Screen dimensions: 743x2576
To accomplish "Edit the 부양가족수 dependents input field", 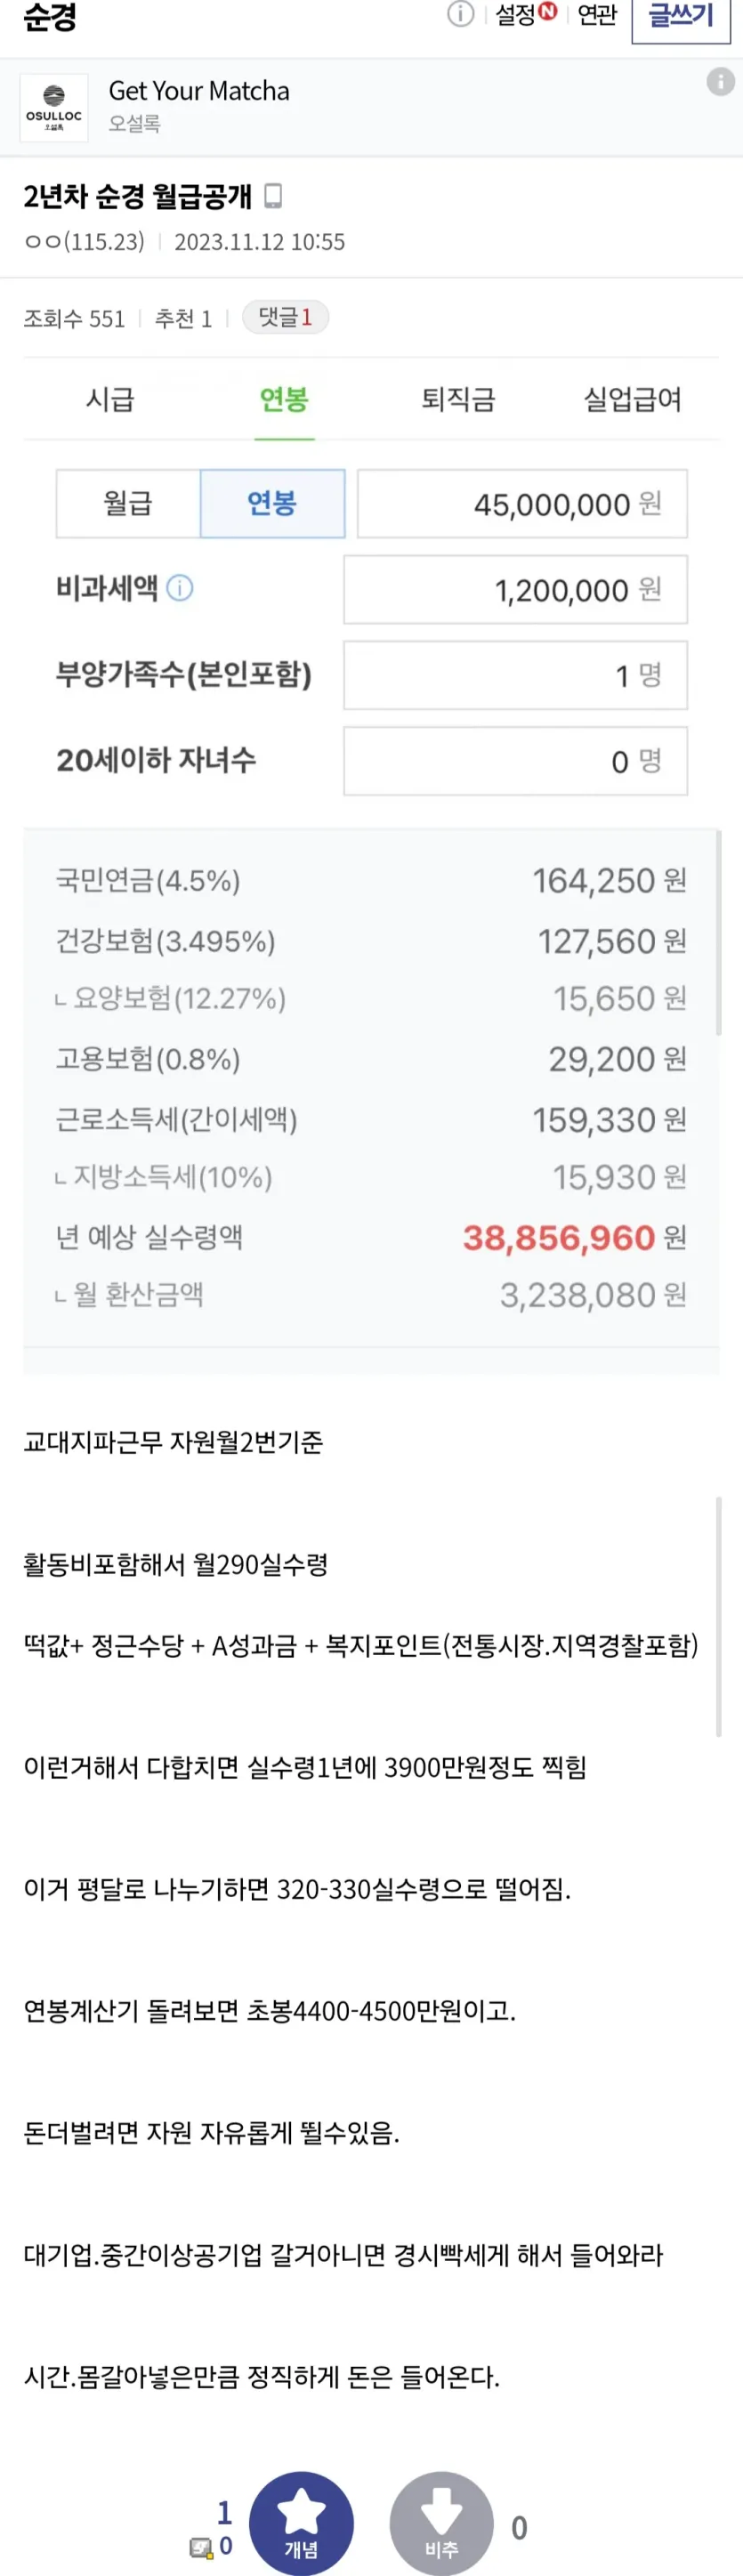I will pyautogui.click(x=515, y=676).
